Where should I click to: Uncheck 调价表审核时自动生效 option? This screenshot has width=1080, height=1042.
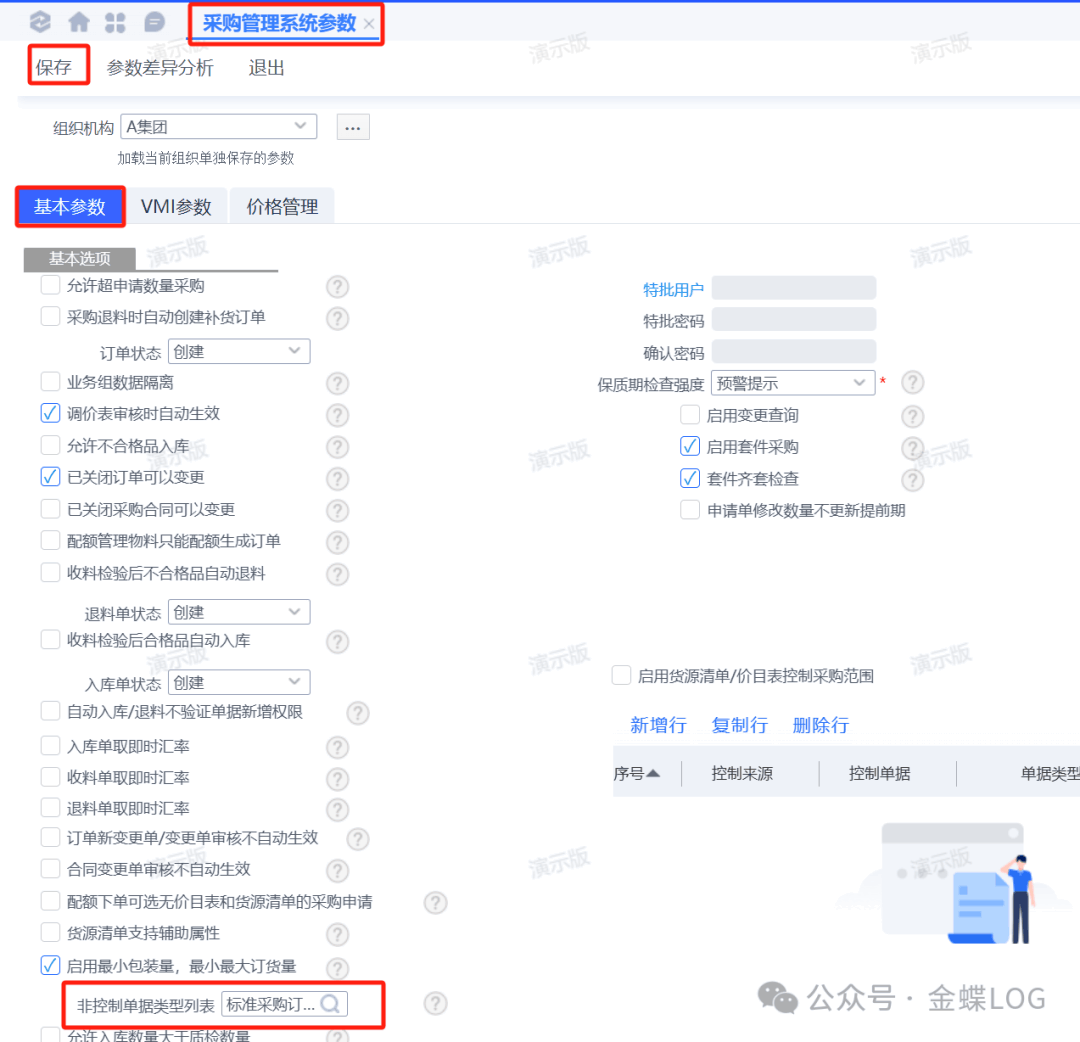point(50,413)
